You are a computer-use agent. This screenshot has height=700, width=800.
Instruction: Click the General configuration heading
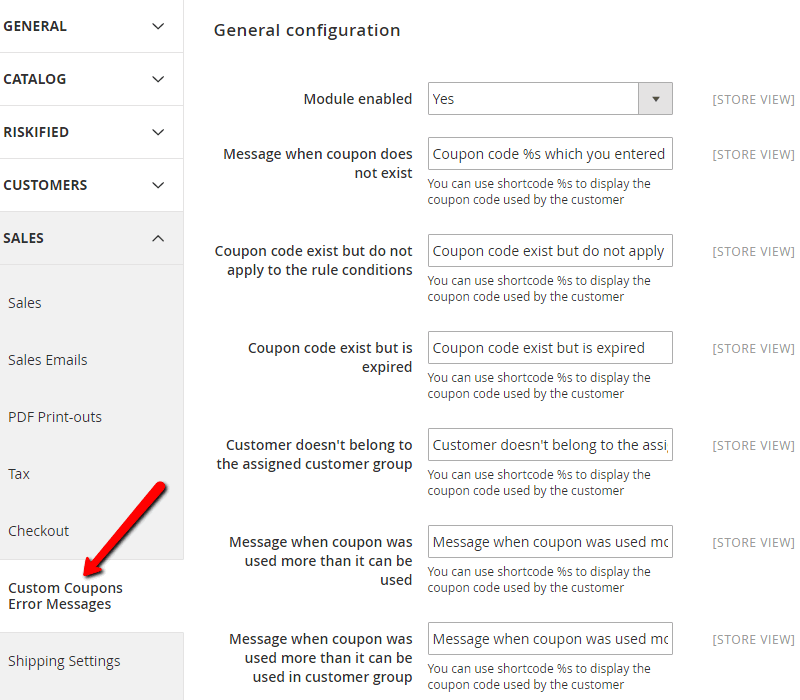click(307, 31)
